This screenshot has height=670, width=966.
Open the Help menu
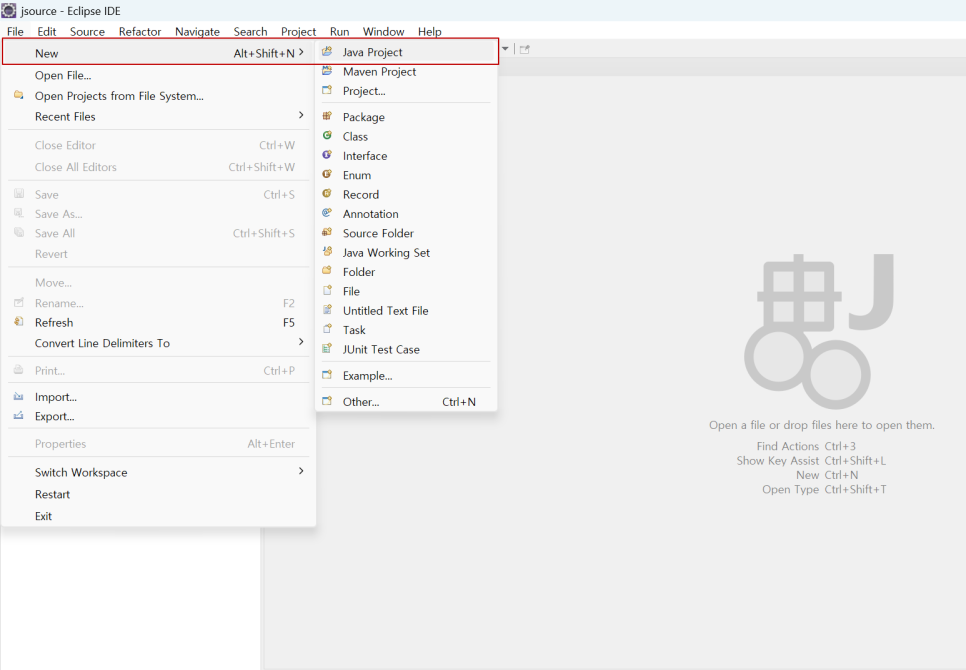click(x=429, y=31)
